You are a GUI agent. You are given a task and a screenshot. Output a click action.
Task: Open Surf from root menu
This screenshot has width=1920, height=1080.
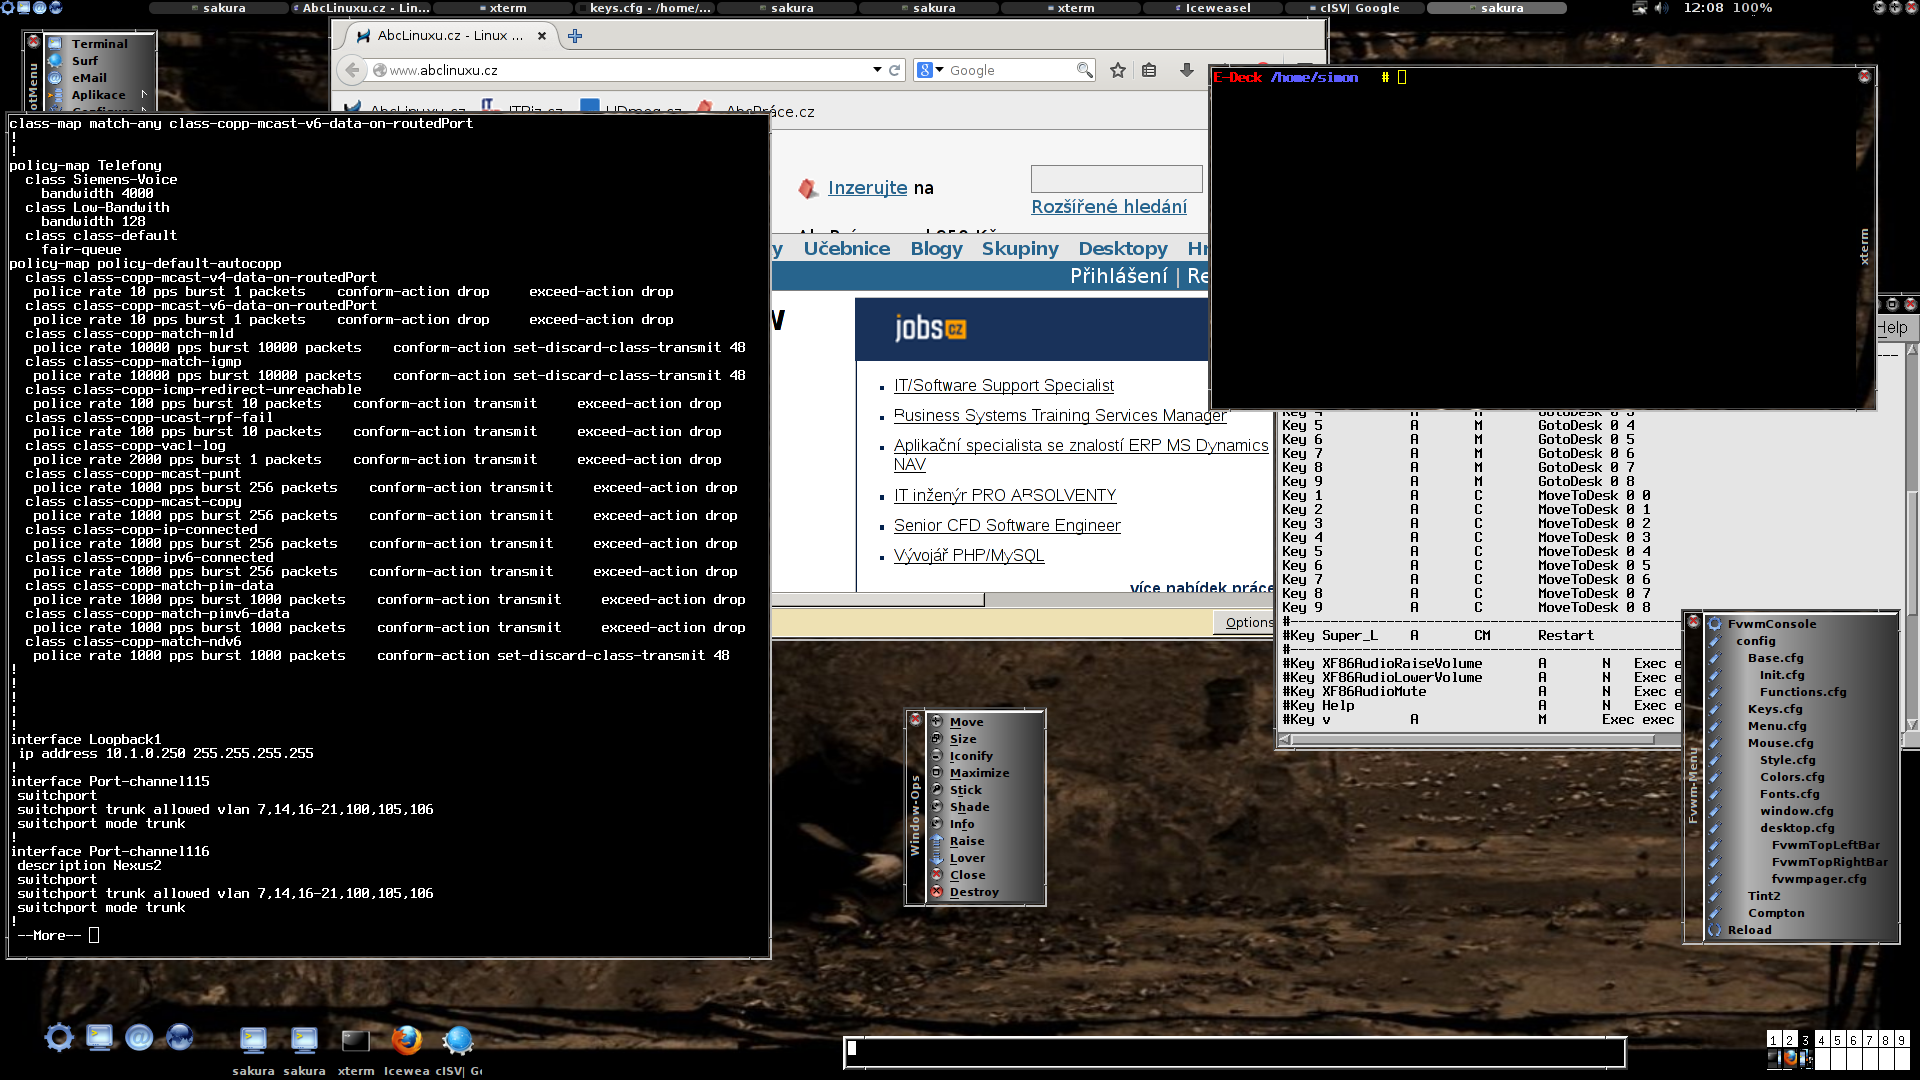[x=85, y=61]
